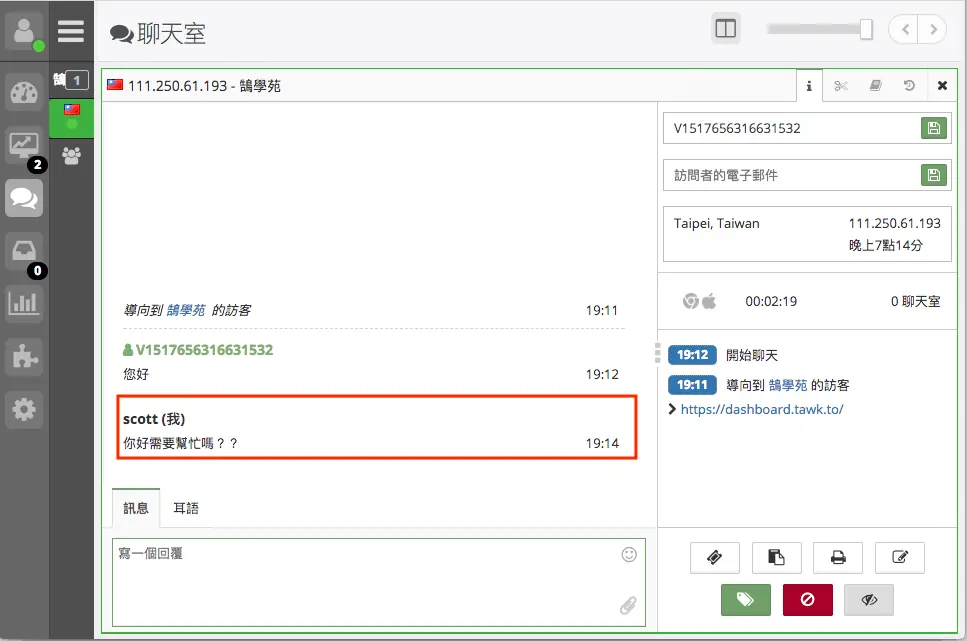
Task: Open the add-ons puzzle piece icon
Action: tap(24, 357)
